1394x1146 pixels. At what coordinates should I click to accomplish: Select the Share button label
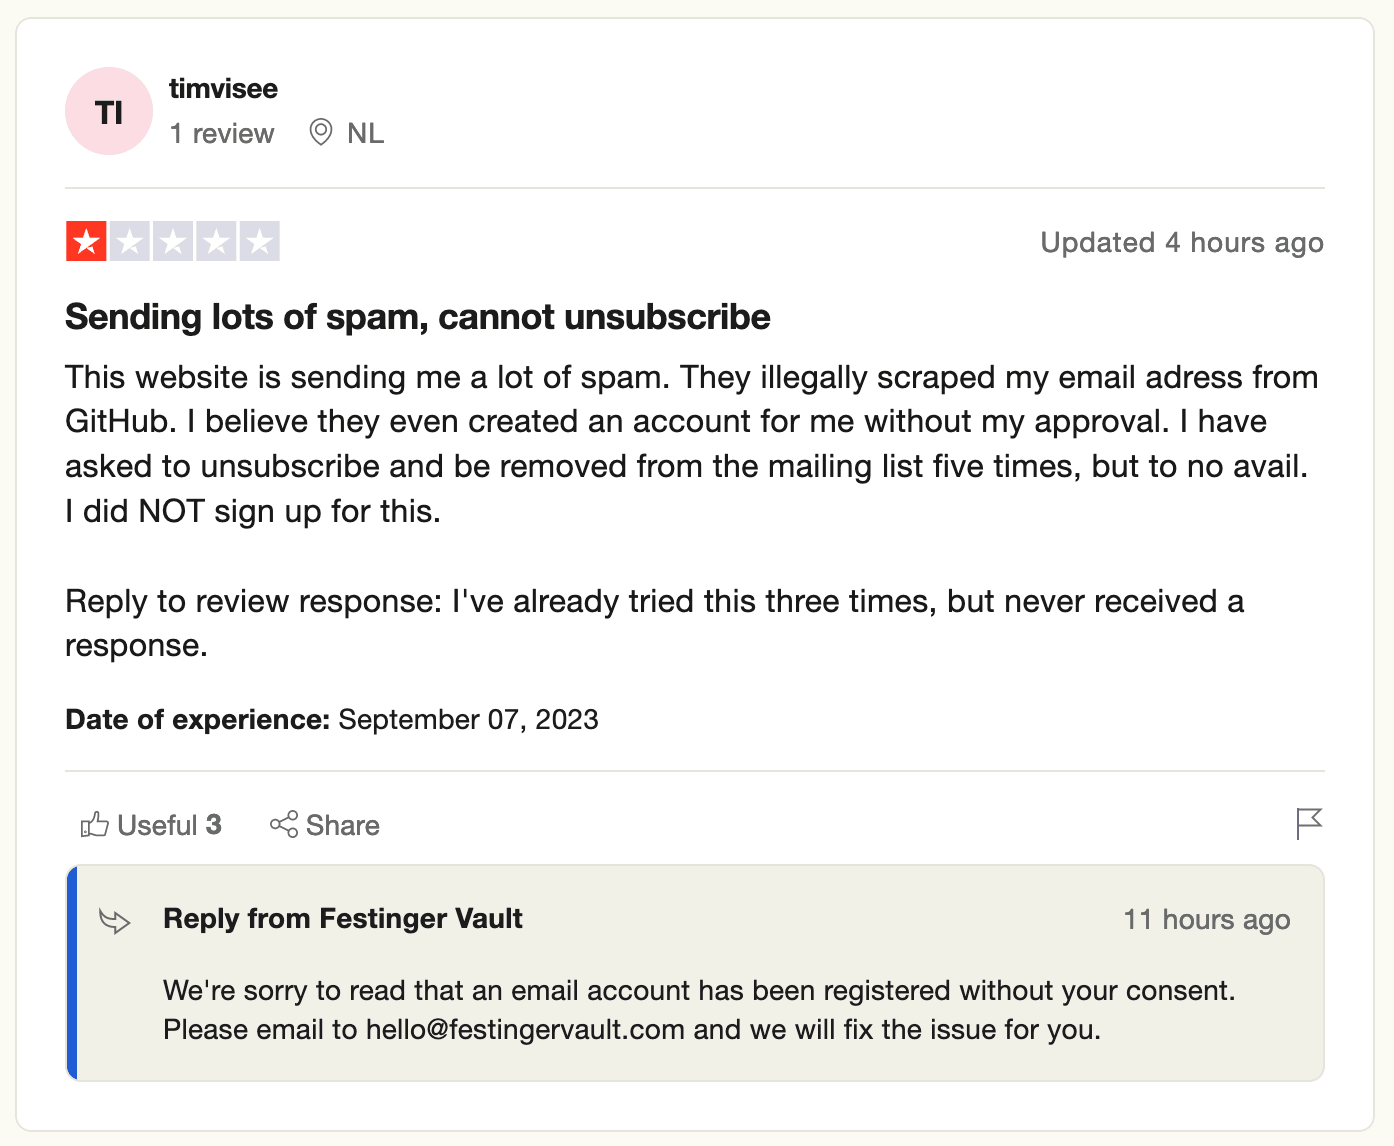click(x=343, y=825)
